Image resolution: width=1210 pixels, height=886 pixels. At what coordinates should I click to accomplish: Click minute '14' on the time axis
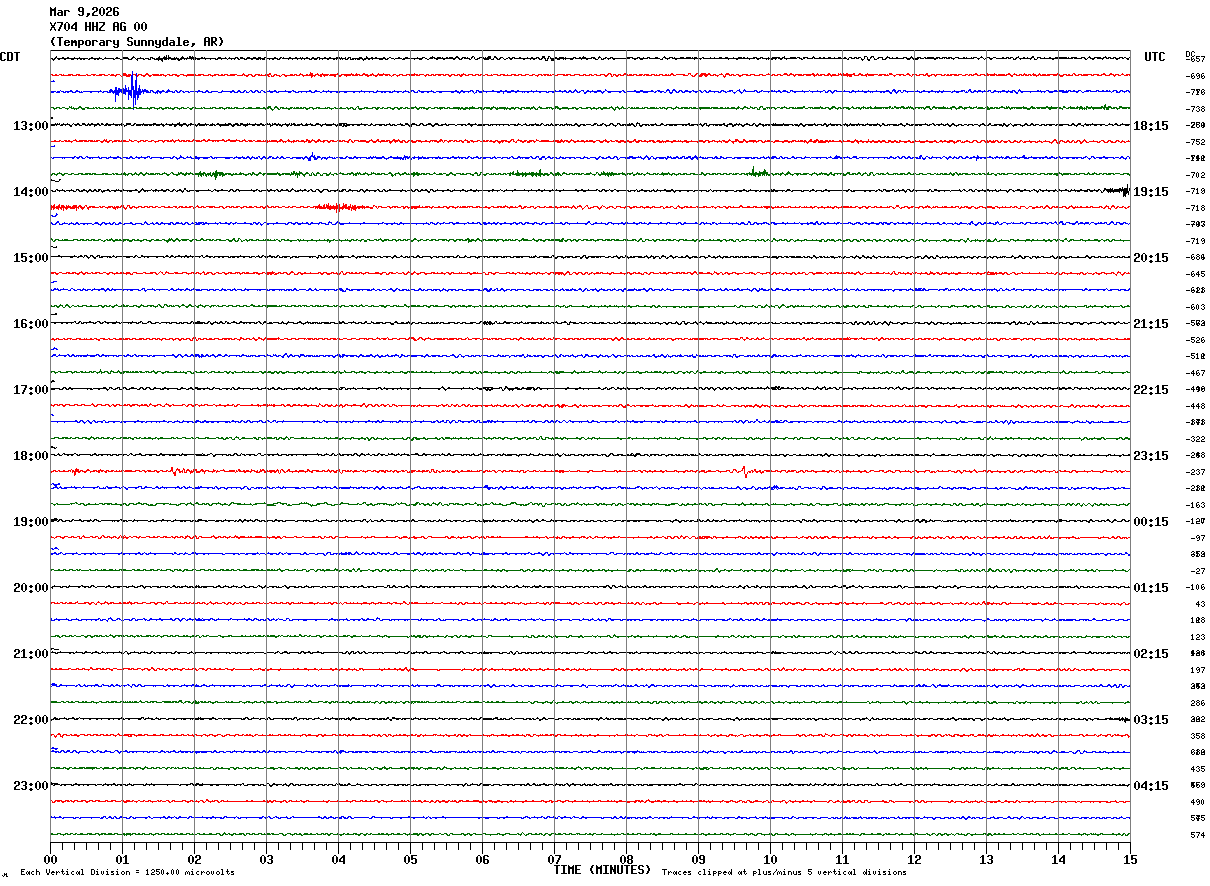click(x=1058, y=859)
